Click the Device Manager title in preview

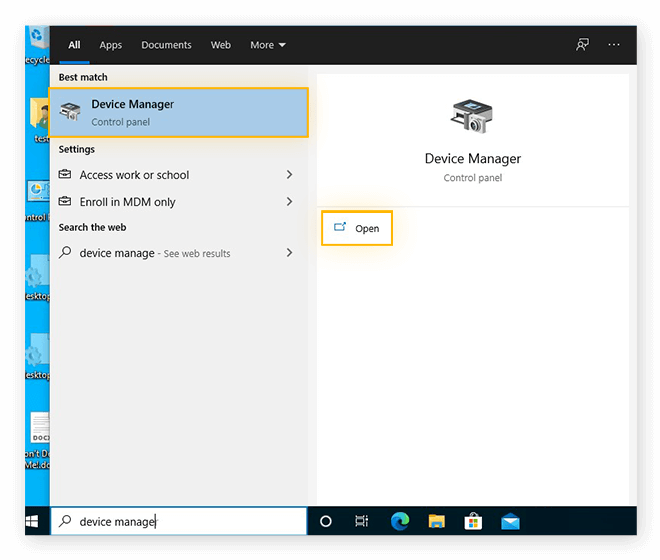[x=473, y=159]
